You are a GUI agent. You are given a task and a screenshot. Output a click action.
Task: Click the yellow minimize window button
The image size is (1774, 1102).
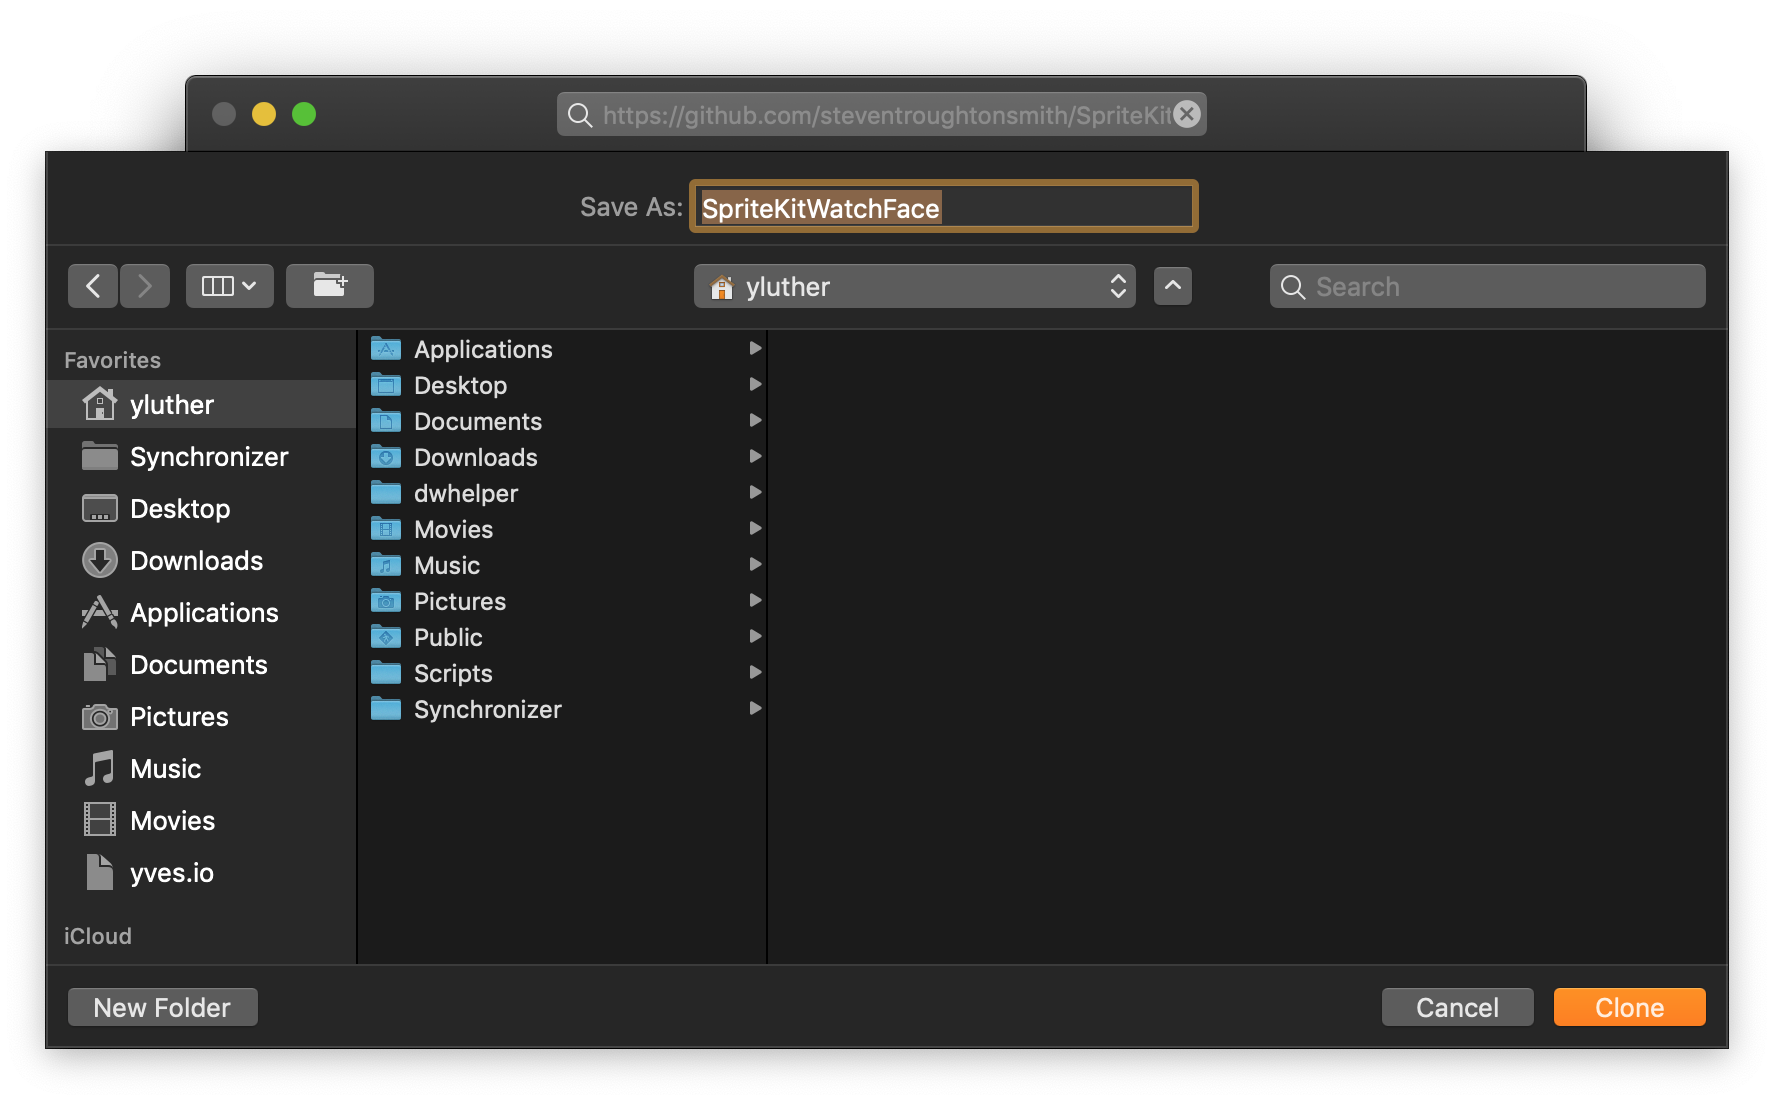point(264,114)
